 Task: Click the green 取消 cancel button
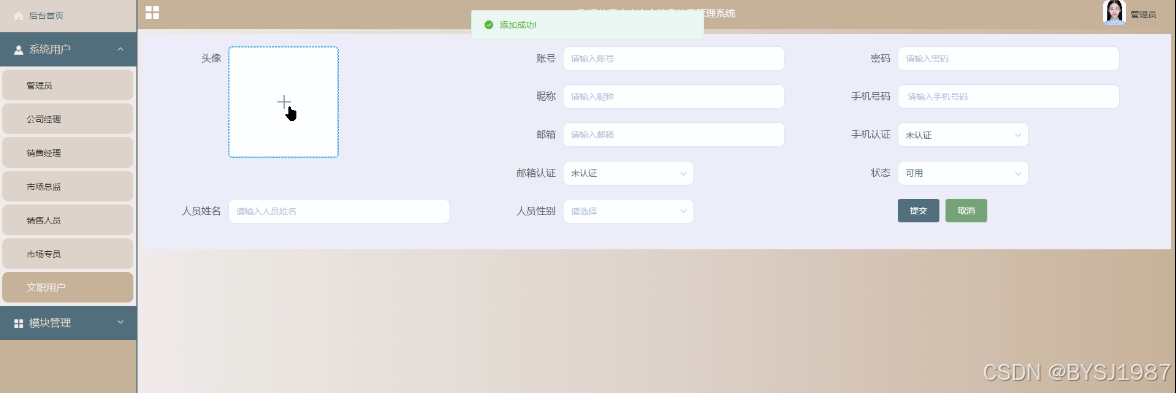[966, 211]
